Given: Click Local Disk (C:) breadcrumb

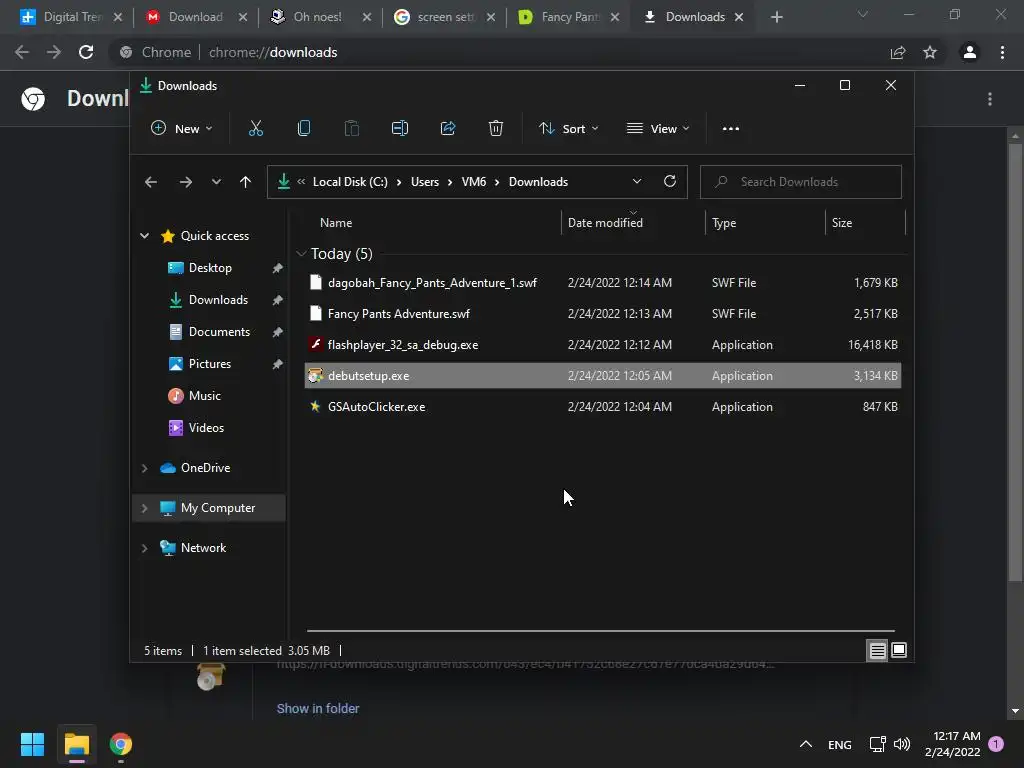Looking at the screenshot, I should pos(350,182).
